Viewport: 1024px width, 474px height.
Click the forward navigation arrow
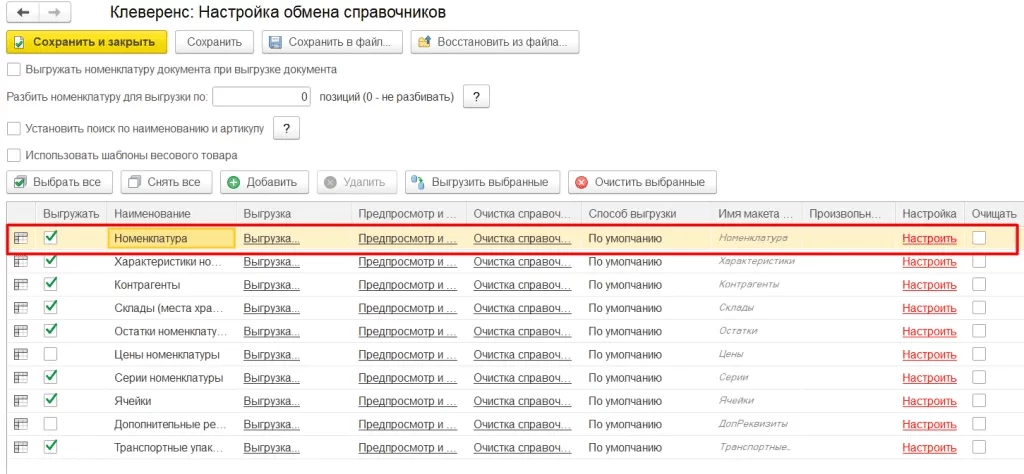click(53, 13)
